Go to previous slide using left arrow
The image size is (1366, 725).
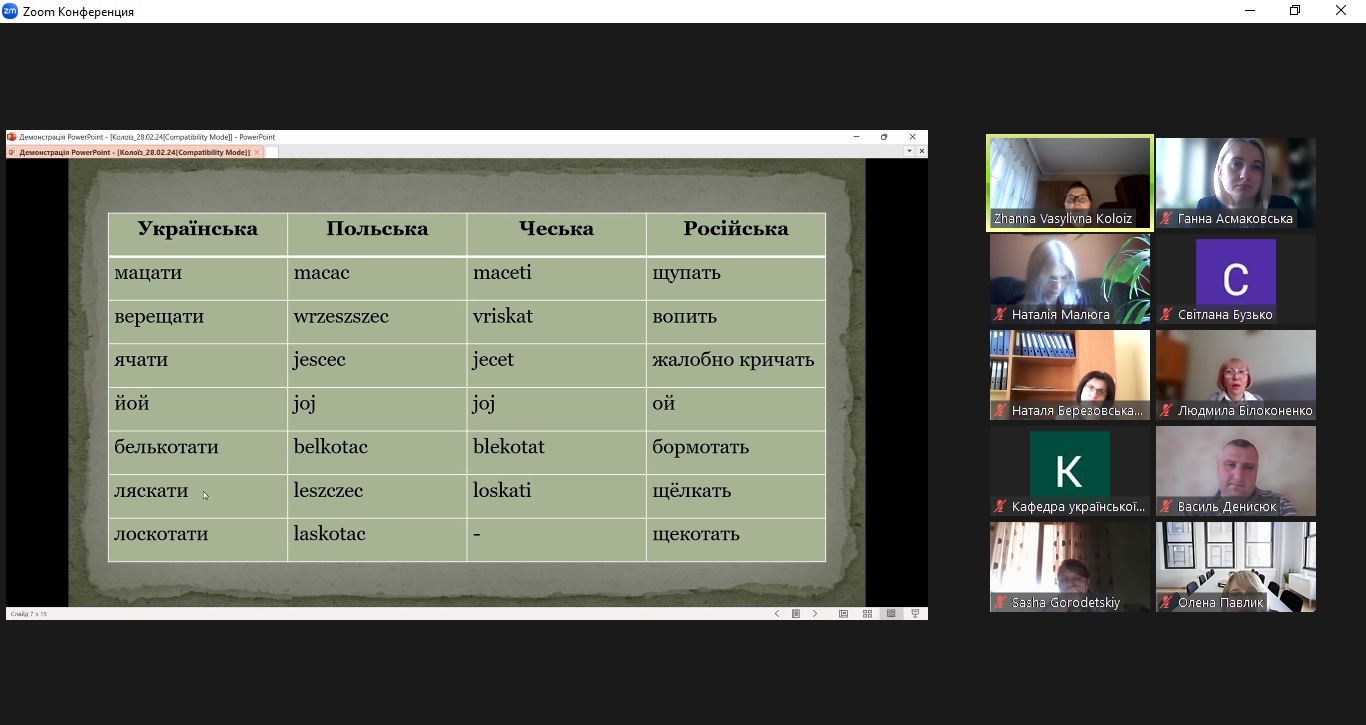pyautogui.click(x=777, y=614)
